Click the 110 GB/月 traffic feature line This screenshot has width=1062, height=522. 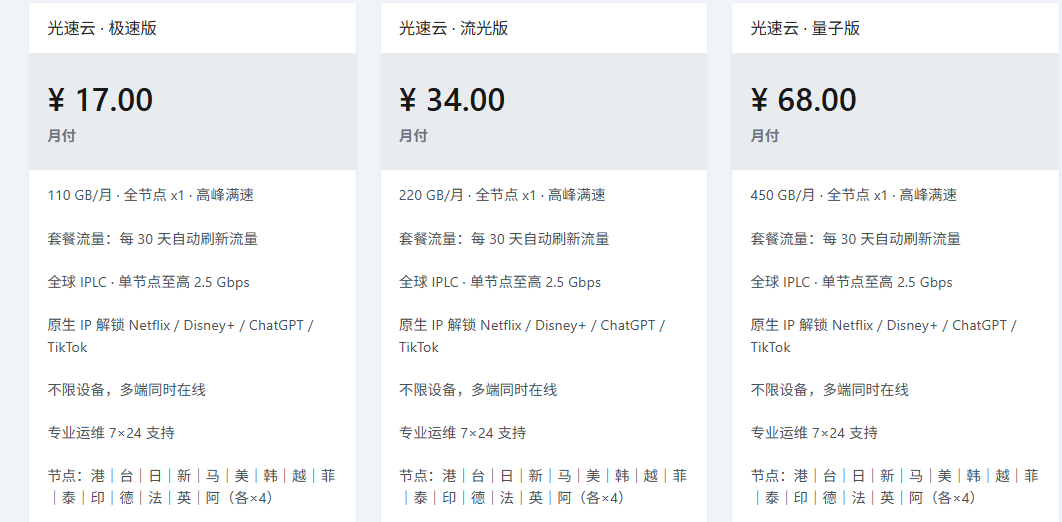coord(151,195)
